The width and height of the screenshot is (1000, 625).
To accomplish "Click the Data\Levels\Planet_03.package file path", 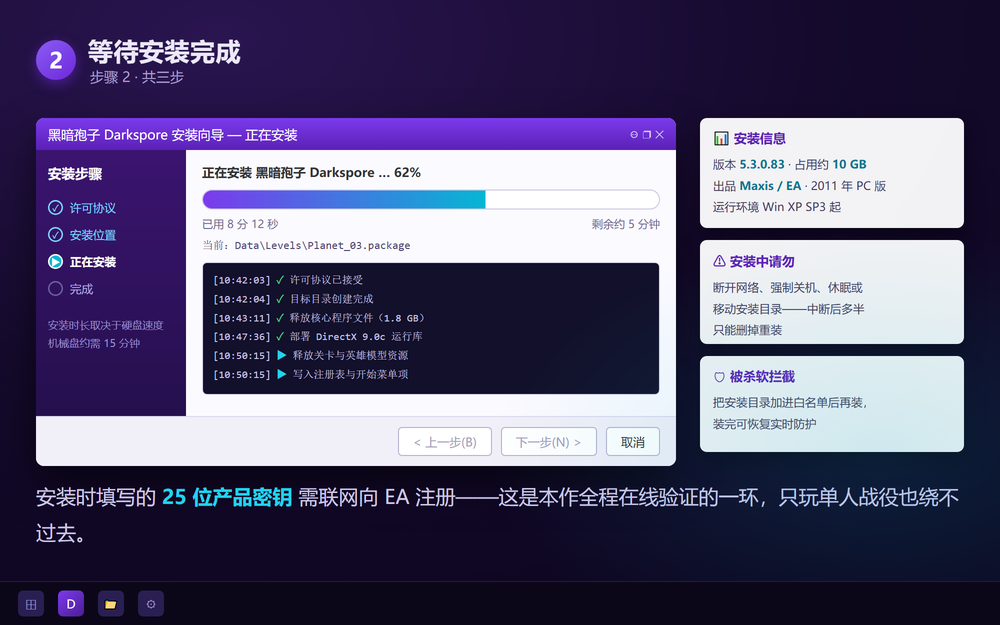I will click(322, 246).
